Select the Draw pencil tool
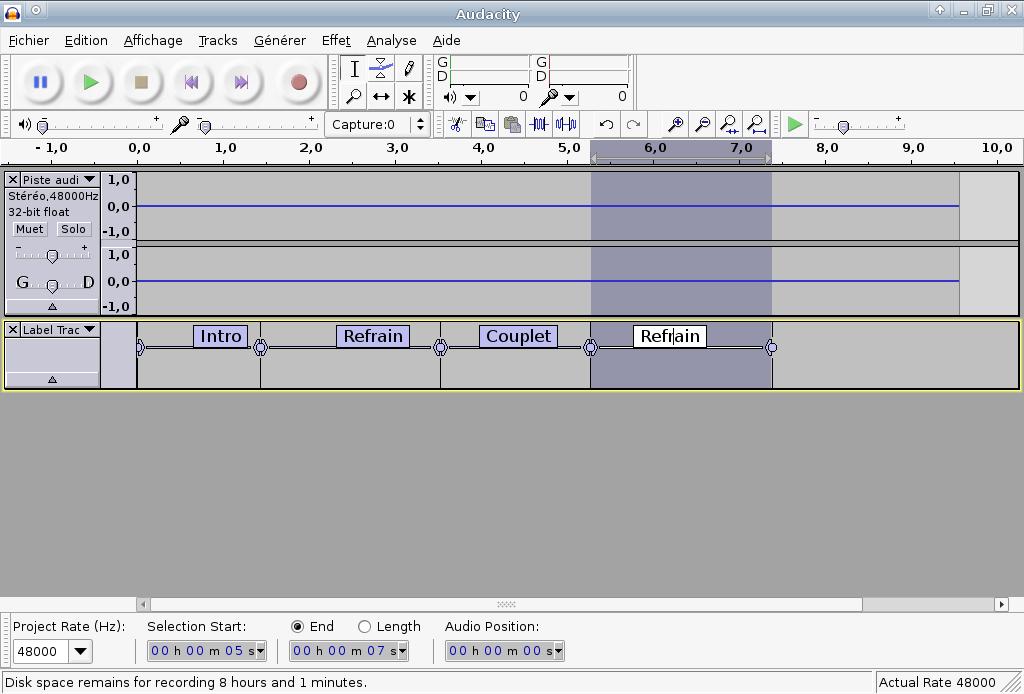Viewport: 1024px width, 694px height. [408, 69]
